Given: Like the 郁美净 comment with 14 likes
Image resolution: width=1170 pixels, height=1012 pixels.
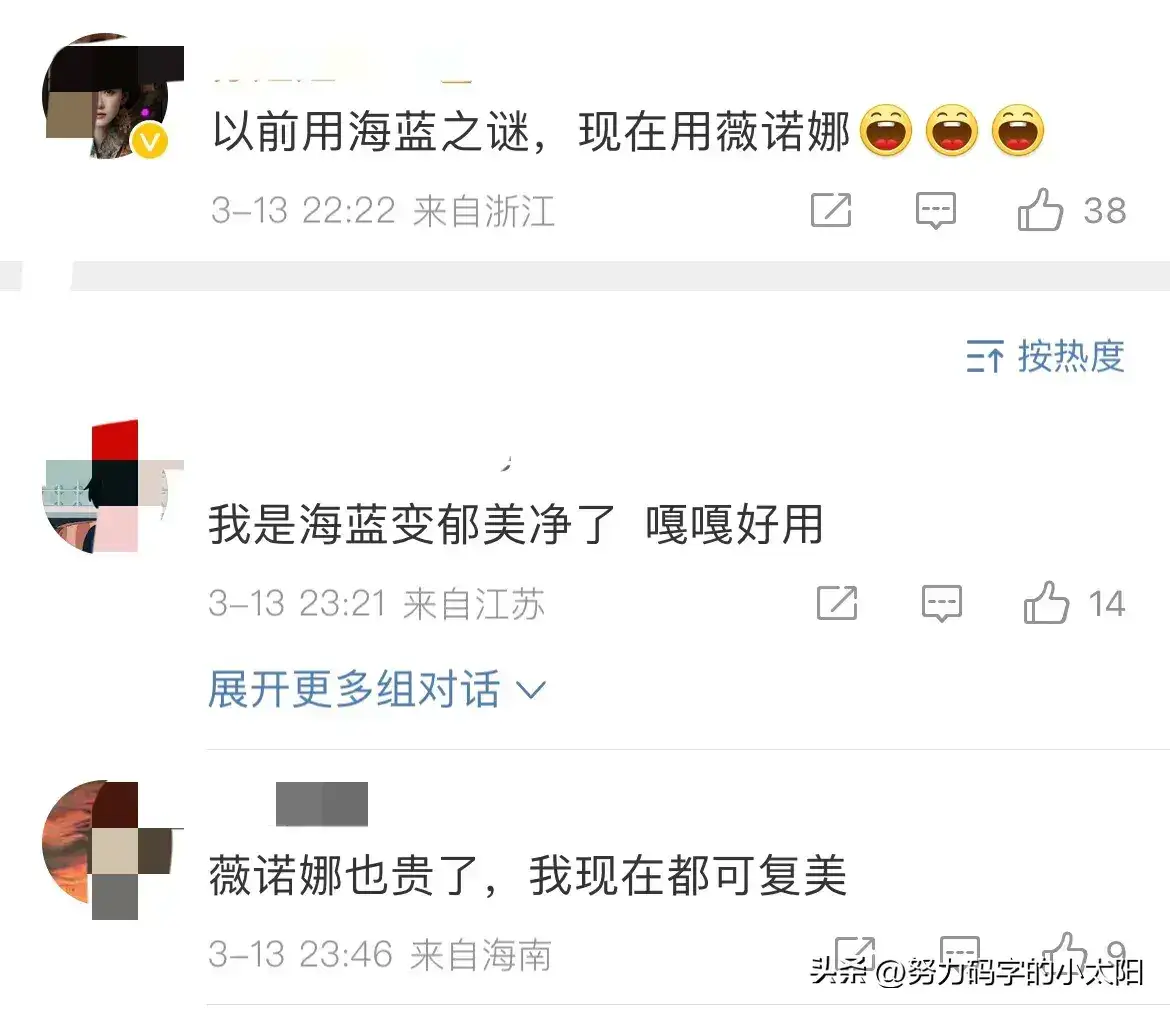Looking at the screenshot, I should (1046, 602).
